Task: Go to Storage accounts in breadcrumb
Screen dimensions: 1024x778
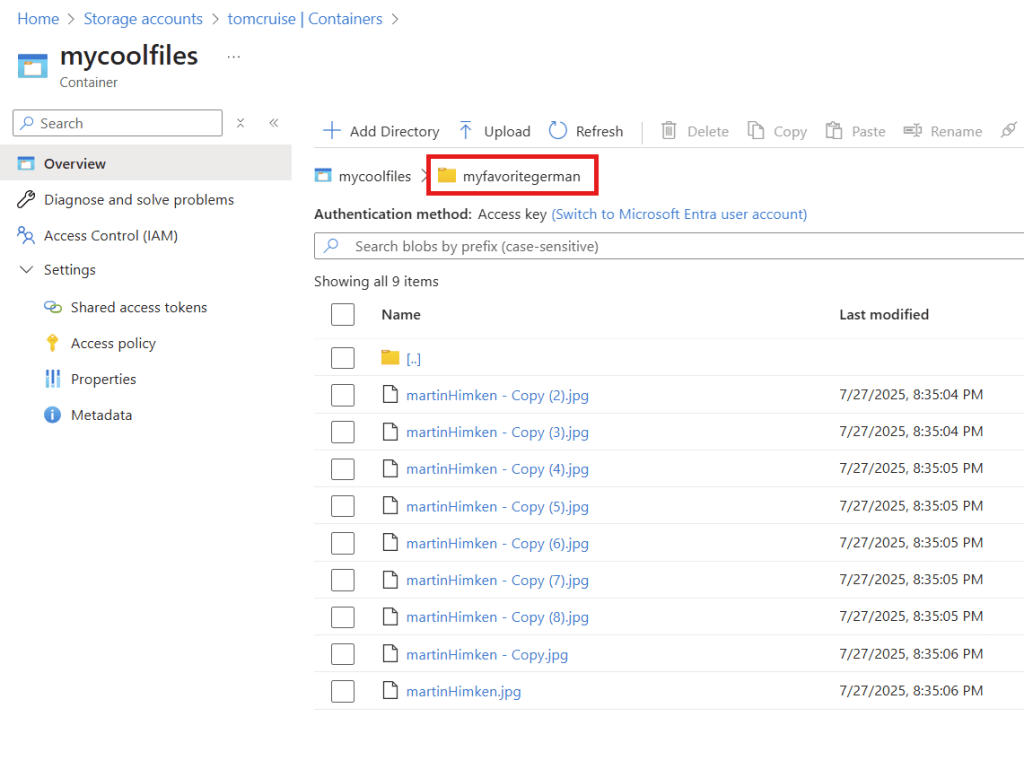Action: click(143, 19)
